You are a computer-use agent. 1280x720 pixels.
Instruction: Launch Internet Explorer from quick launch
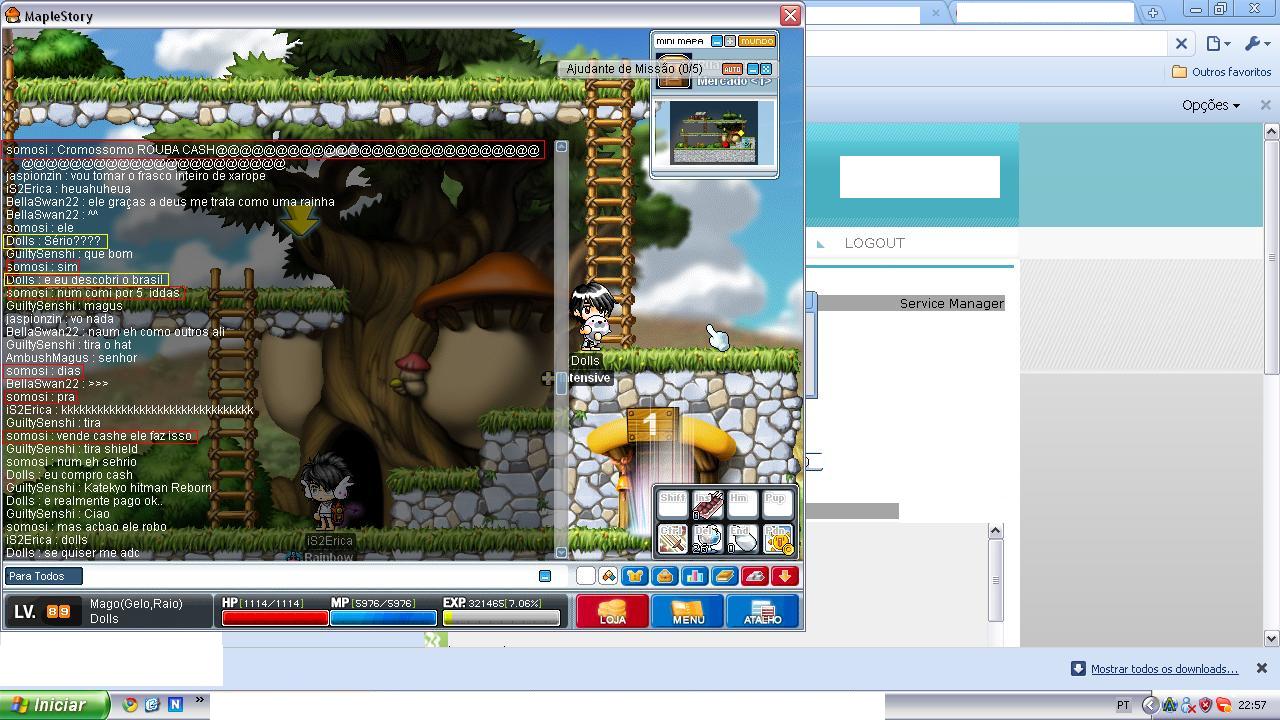152,705
